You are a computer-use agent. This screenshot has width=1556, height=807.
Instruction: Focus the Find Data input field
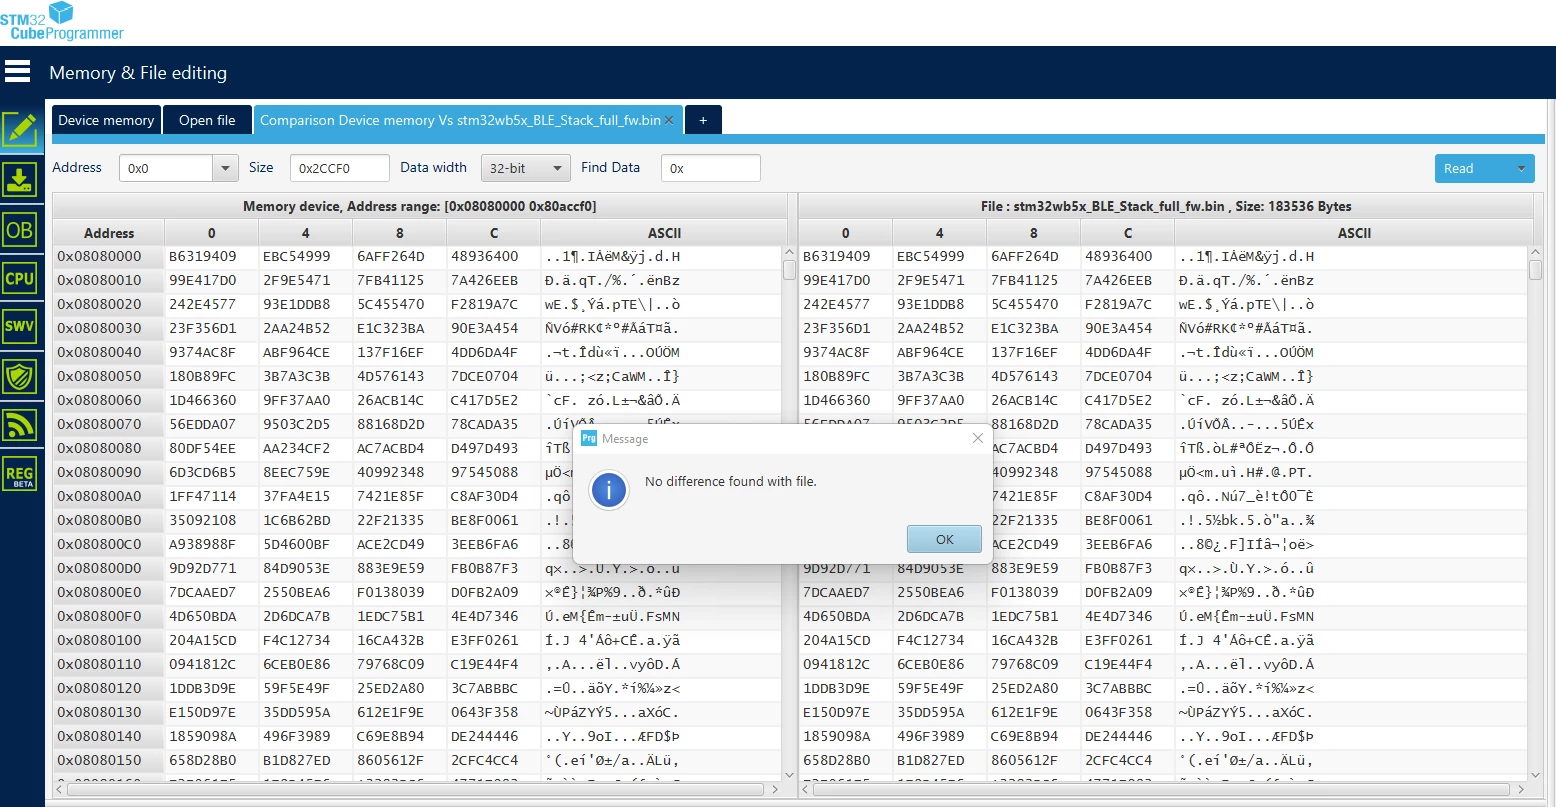pos(711,168)
